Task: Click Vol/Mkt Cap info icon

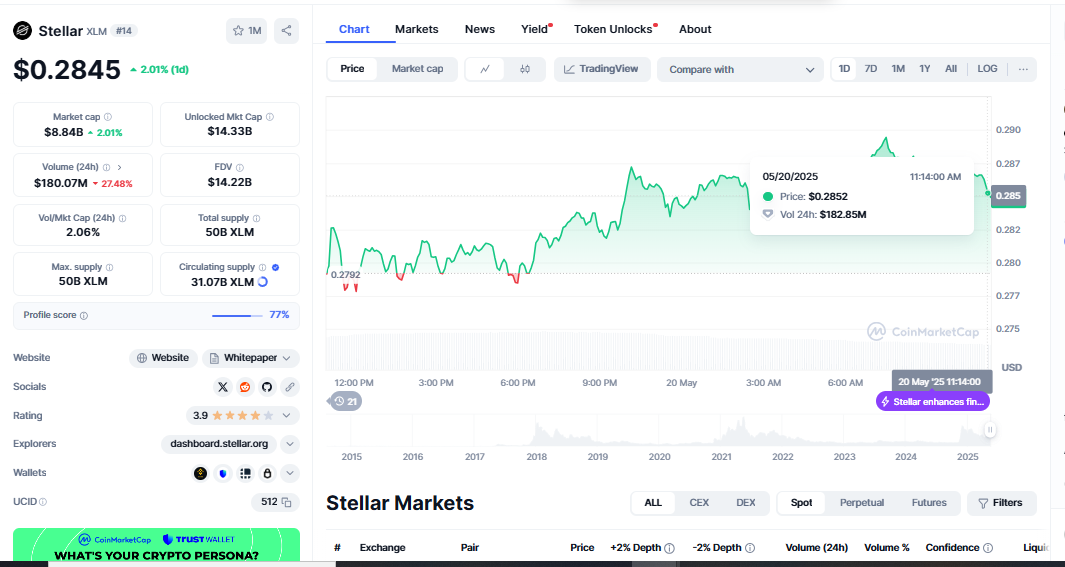Action: point(122,219)
